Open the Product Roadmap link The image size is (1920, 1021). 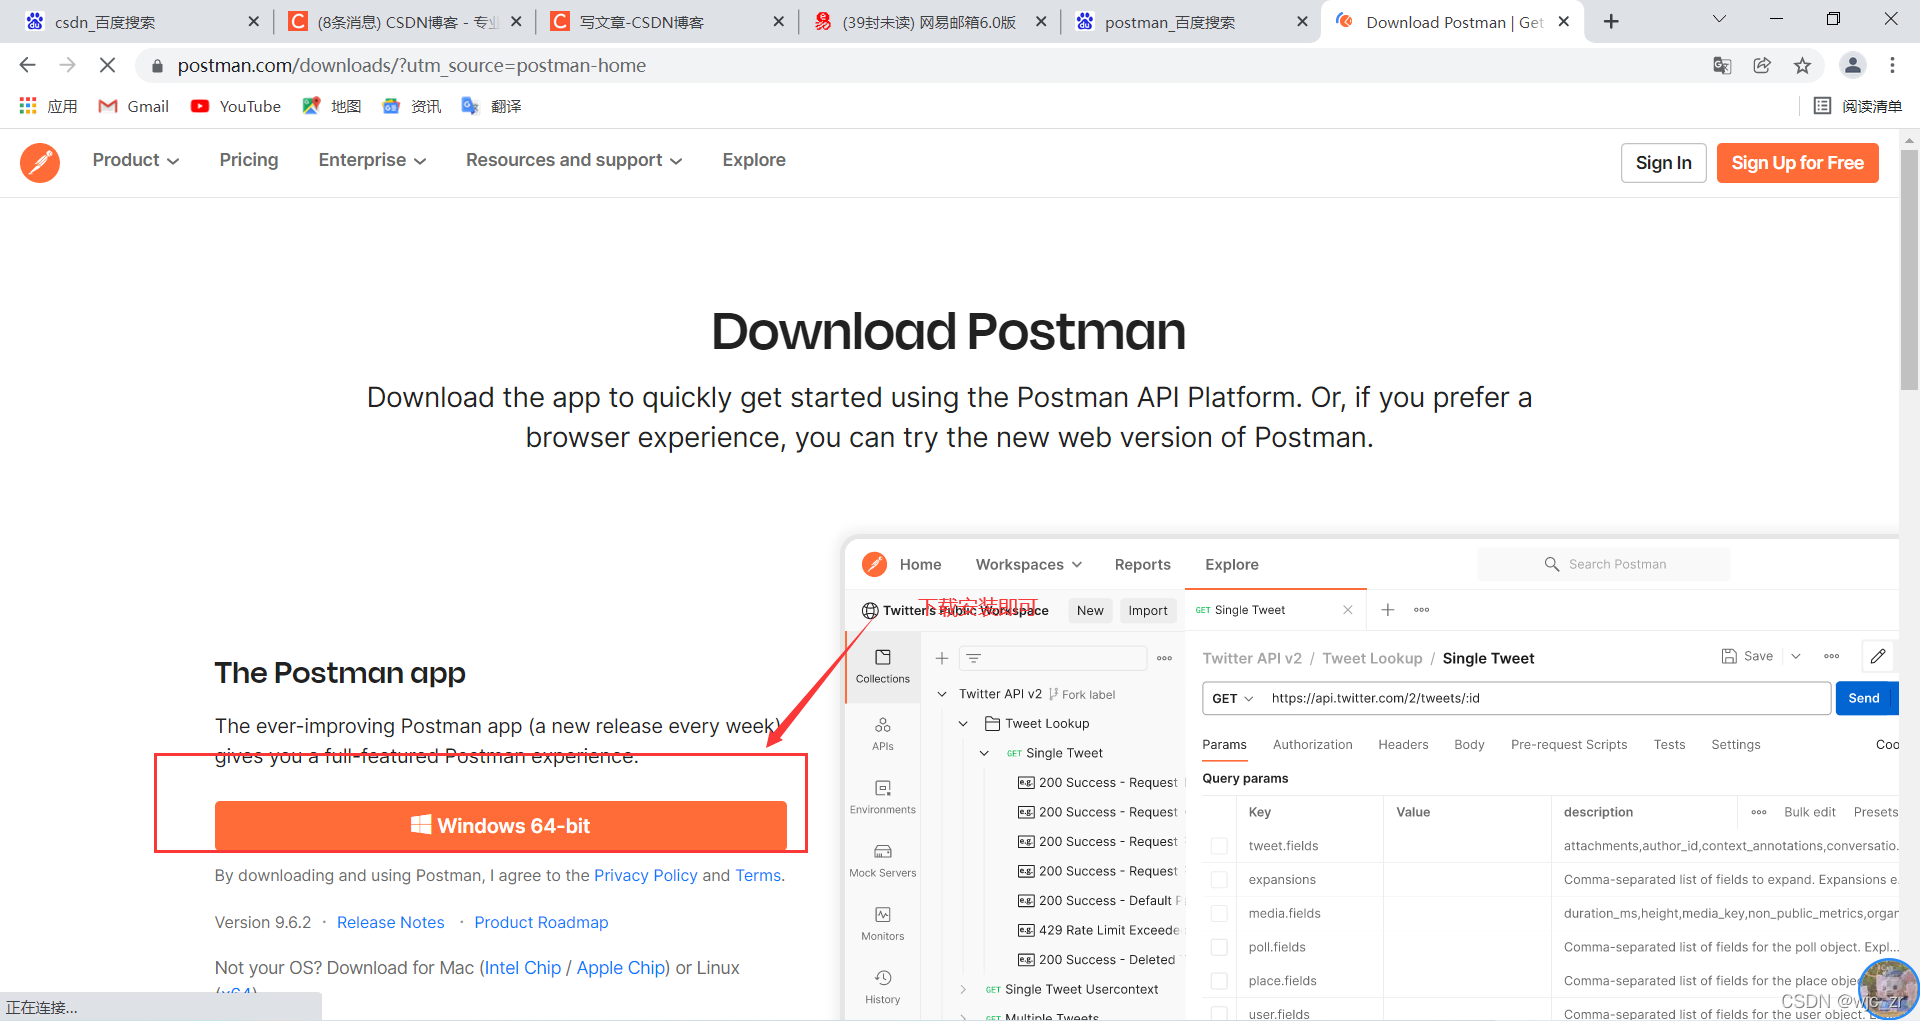coord(541,922)
